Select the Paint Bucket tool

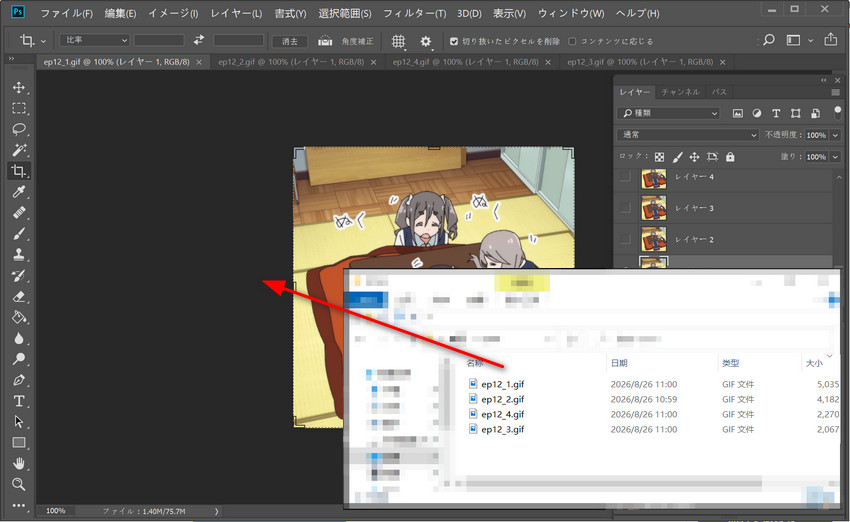(x=19, y=317)
